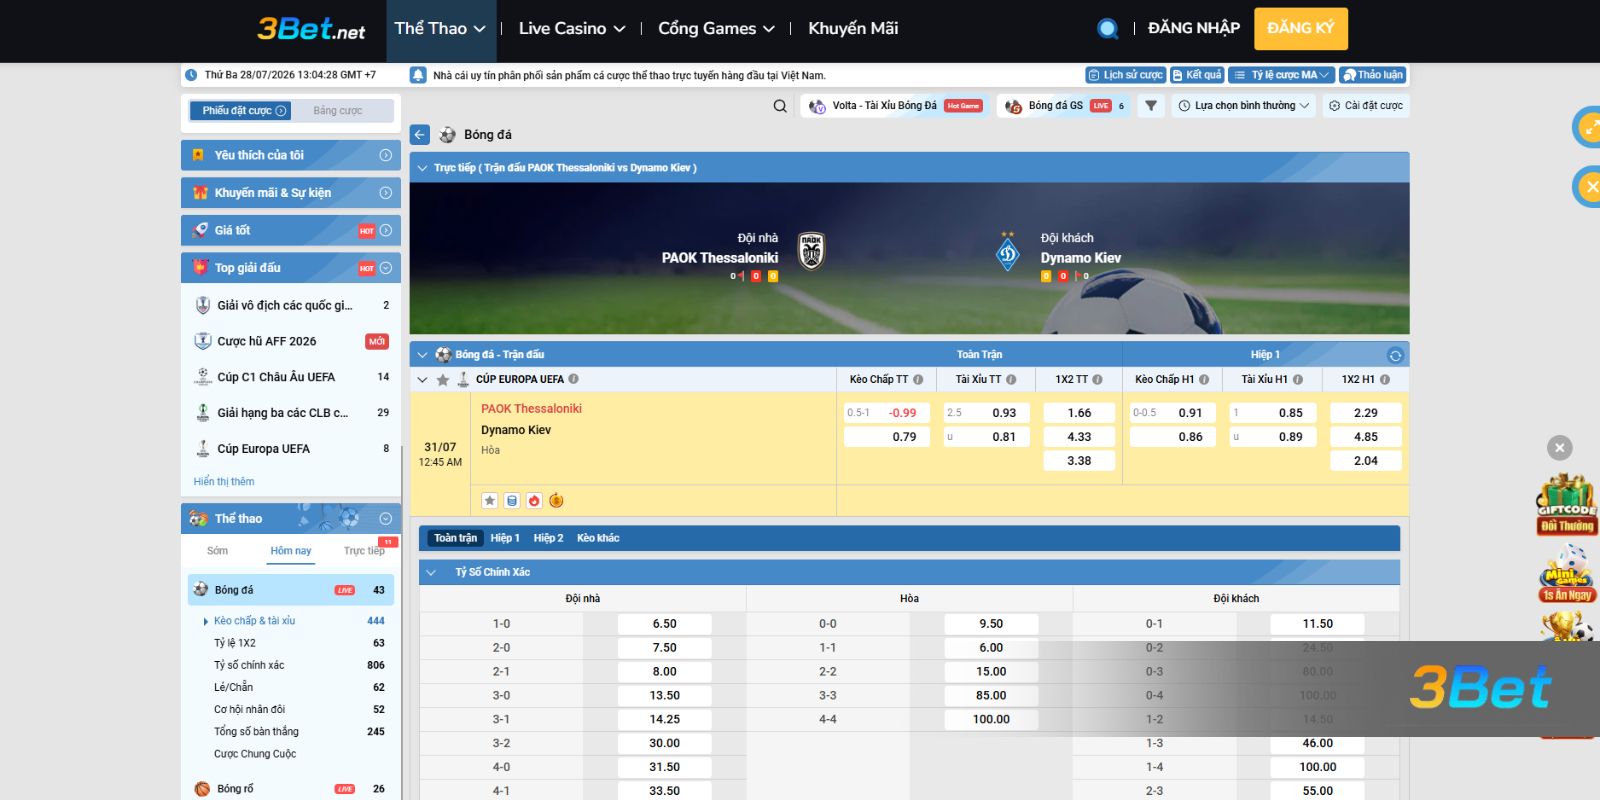Viewport: 1600px width, 800px height.
Task: Select the Hôm nay tab in Thể thao
Action: point(291,551)
